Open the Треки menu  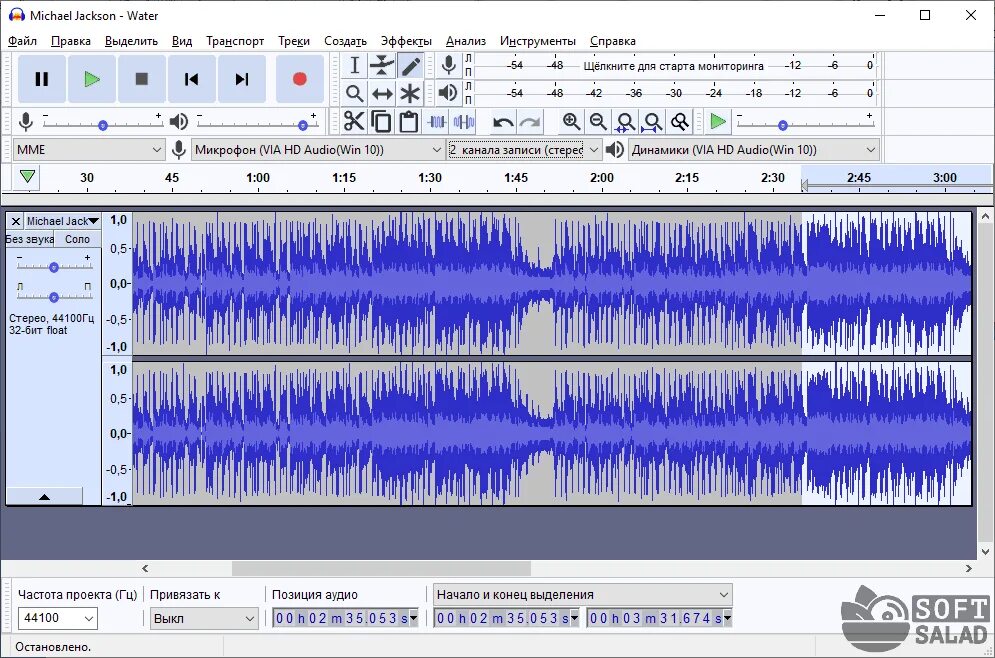pos(294,41)
